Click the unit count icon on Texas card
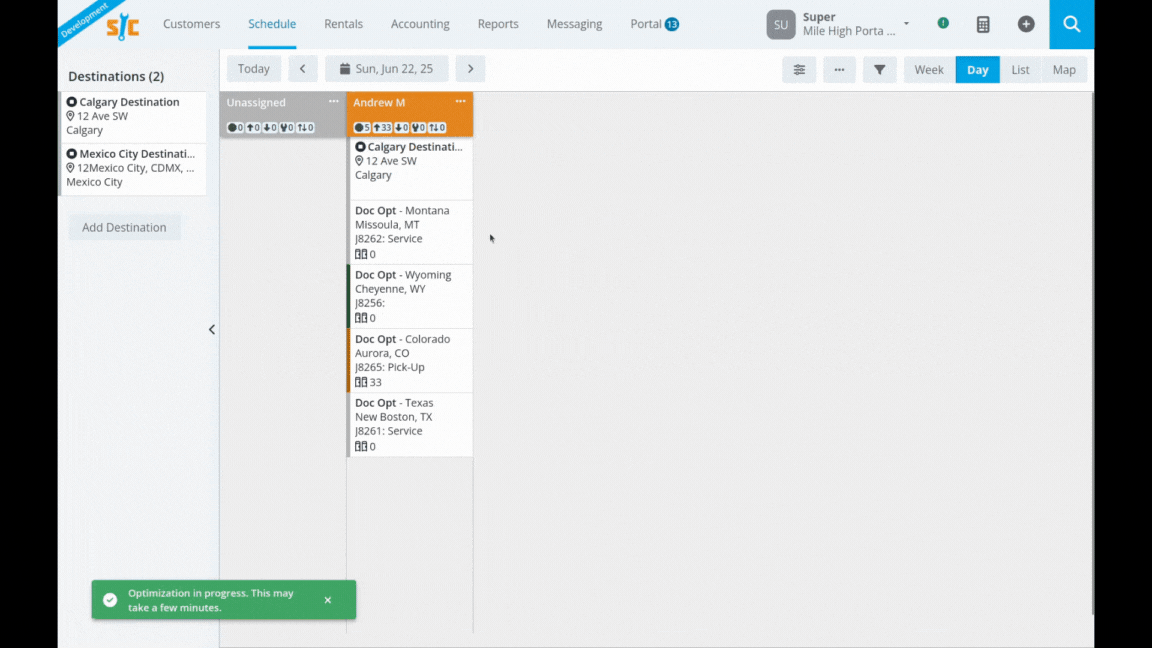Viewport: 1152px width, 648px height. pyautogui.click(x=361, y=446)
